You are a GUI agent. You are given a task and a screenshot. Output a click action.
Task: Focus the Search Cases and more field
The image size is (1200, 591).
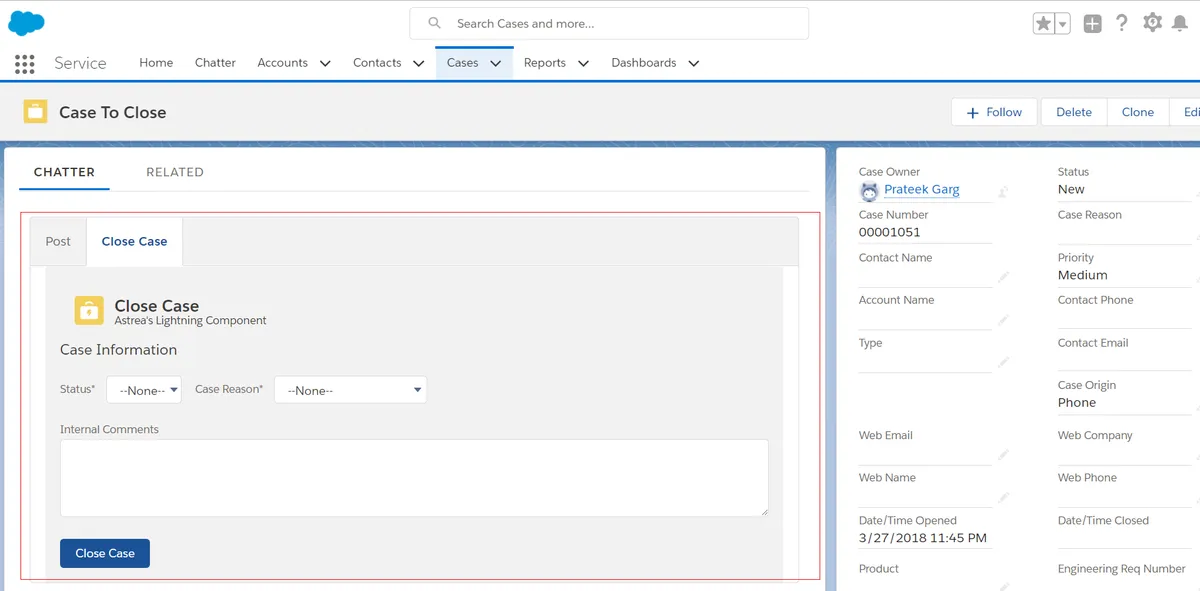click(x=609, y=23)
